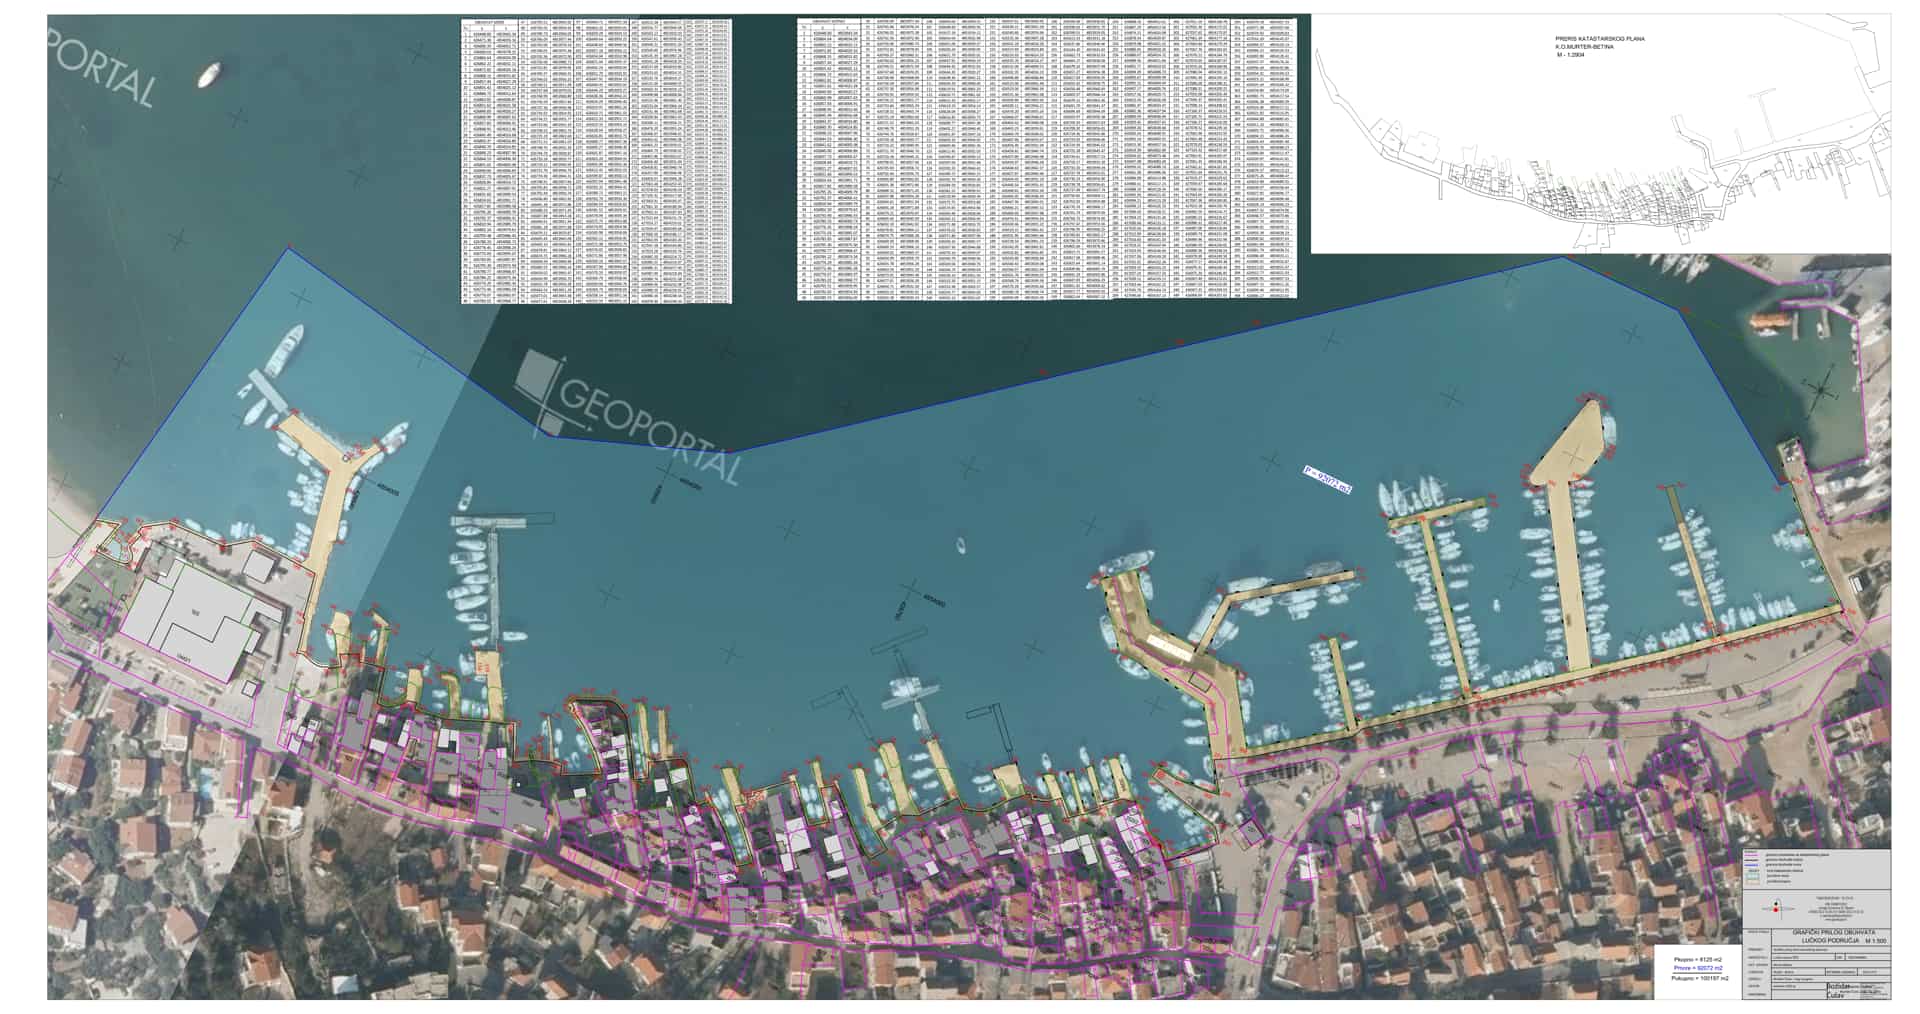This screenshot has width=1920, height=1014.
Task: Click the "LUČKOG PODRUČJA M 1:500" line
Action: (1844, 941)
